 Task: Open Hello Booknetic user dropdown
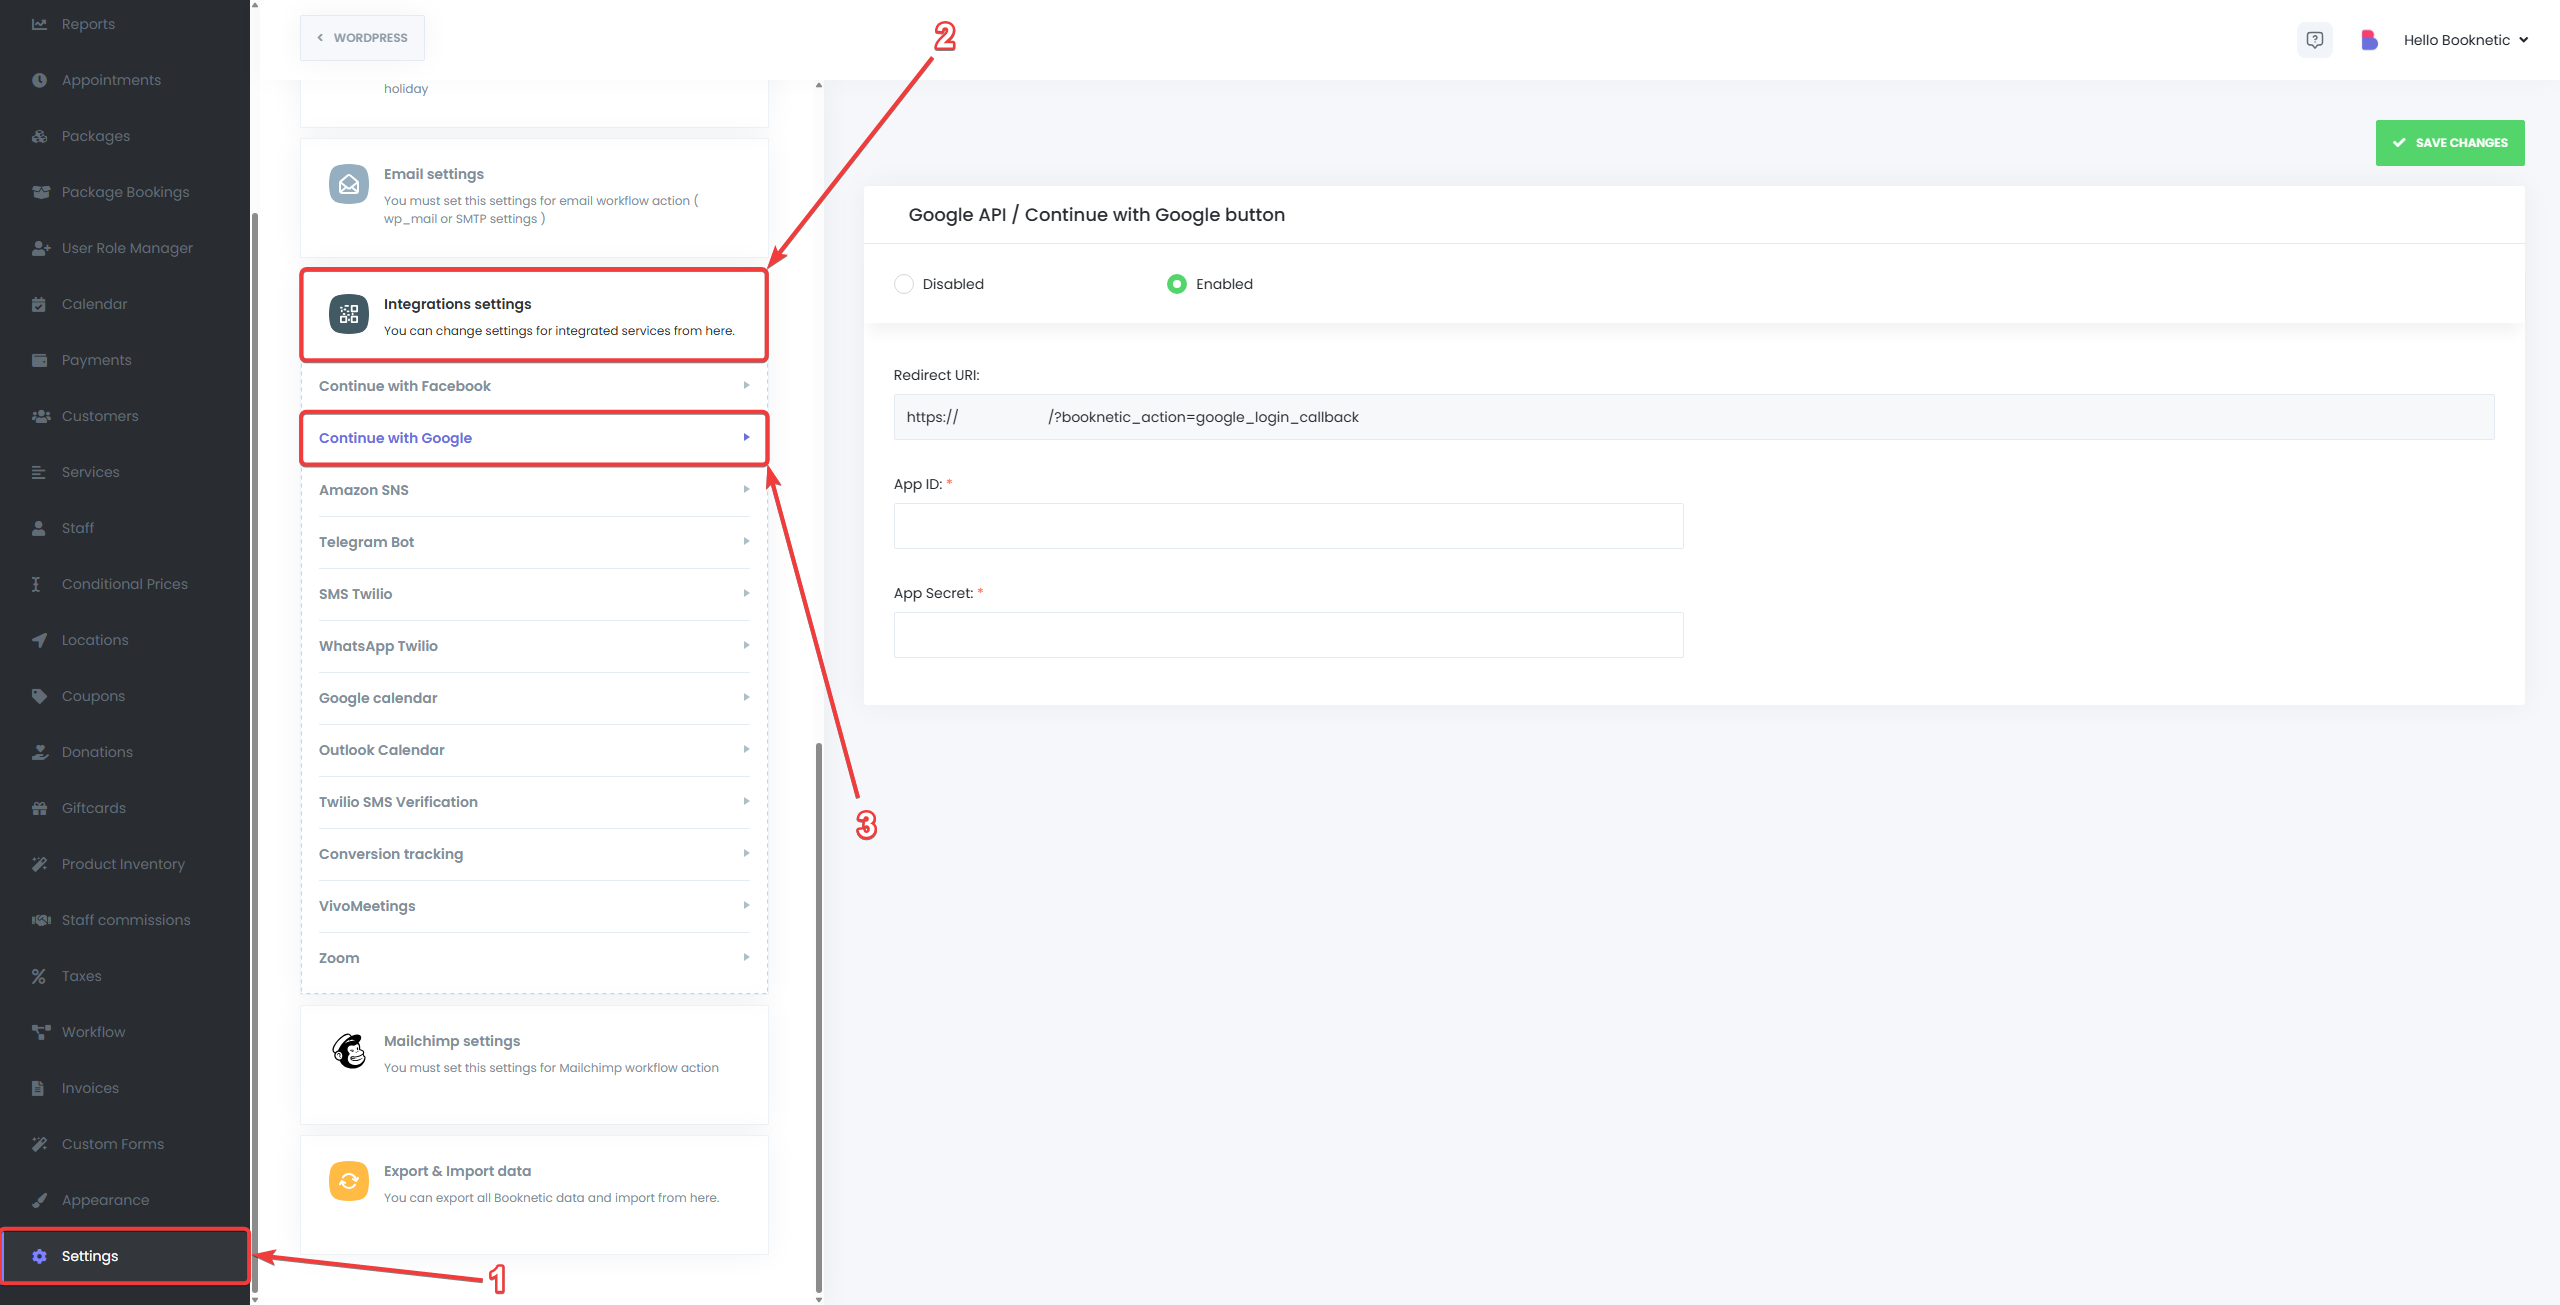[2466, 40]
